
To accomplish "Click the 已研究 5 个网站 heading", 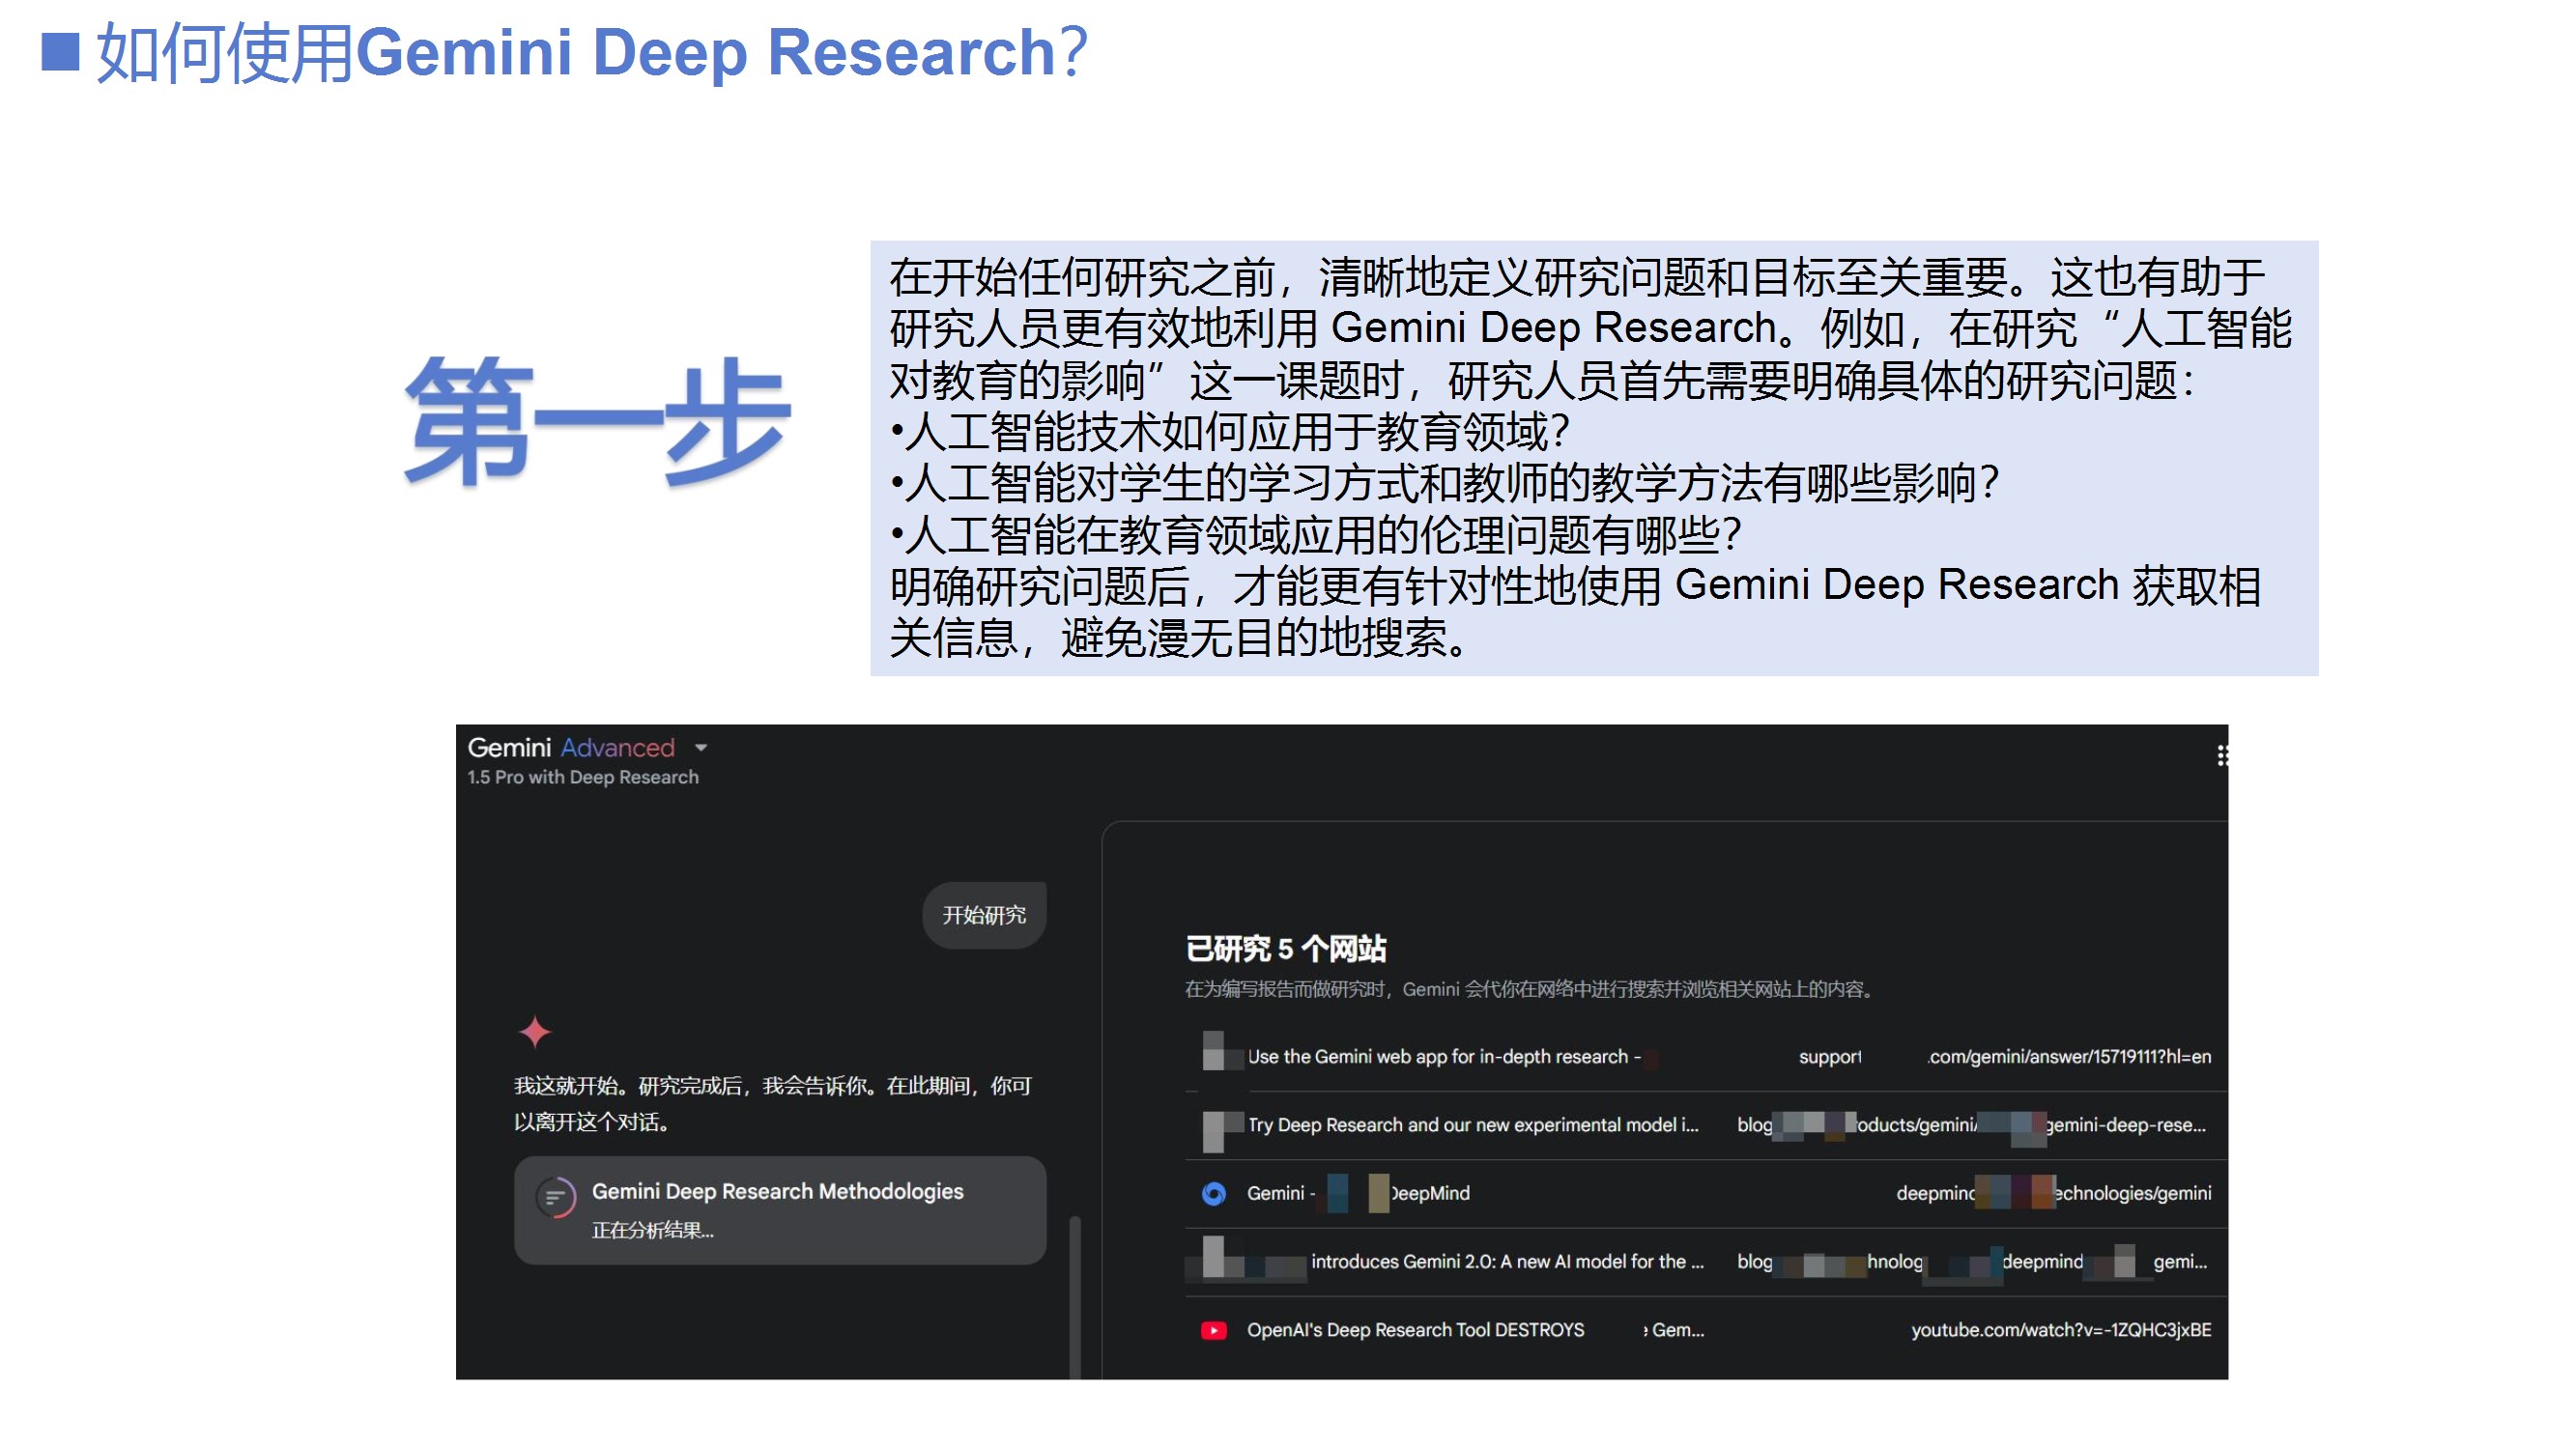I will (x=1285, y=948).
